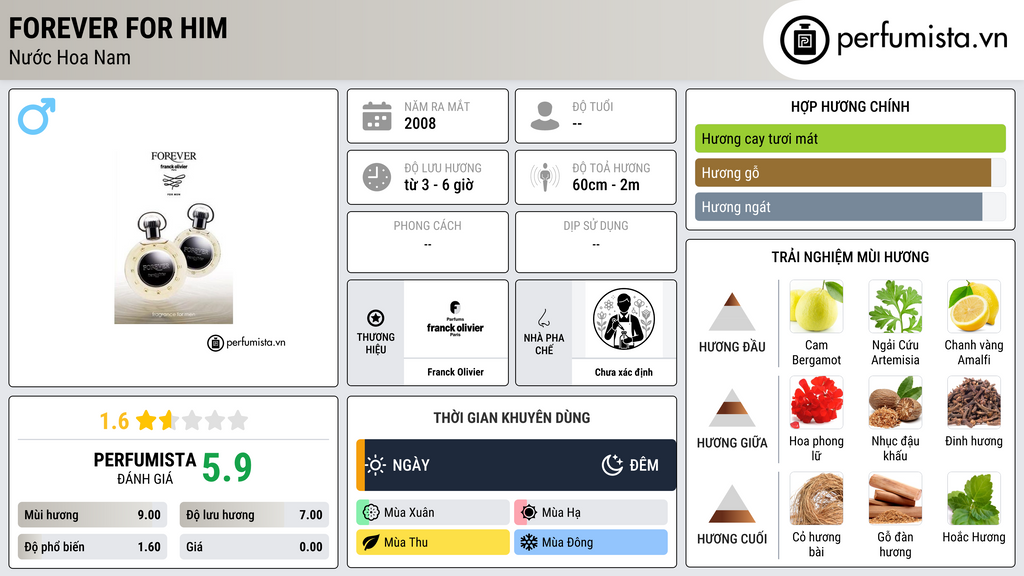This screenshot has height=576, width=1024.
Task: Click the star rating row showing 1.6
Action: [x=174, y=421]
